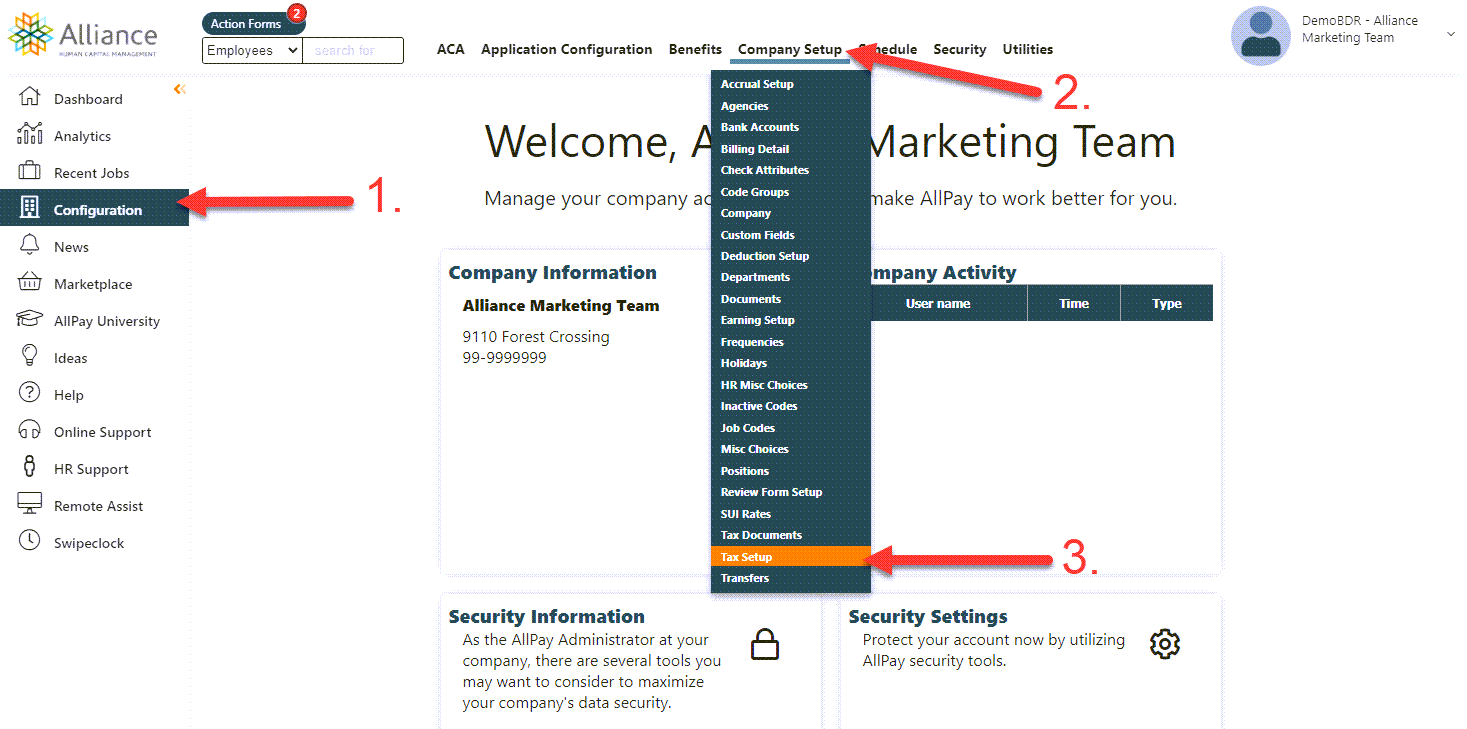The width and height of the screenshot is (1467, 729).
Task: Click the user profile avatar
Action: pyautogui.click(x=1260, y=36)
